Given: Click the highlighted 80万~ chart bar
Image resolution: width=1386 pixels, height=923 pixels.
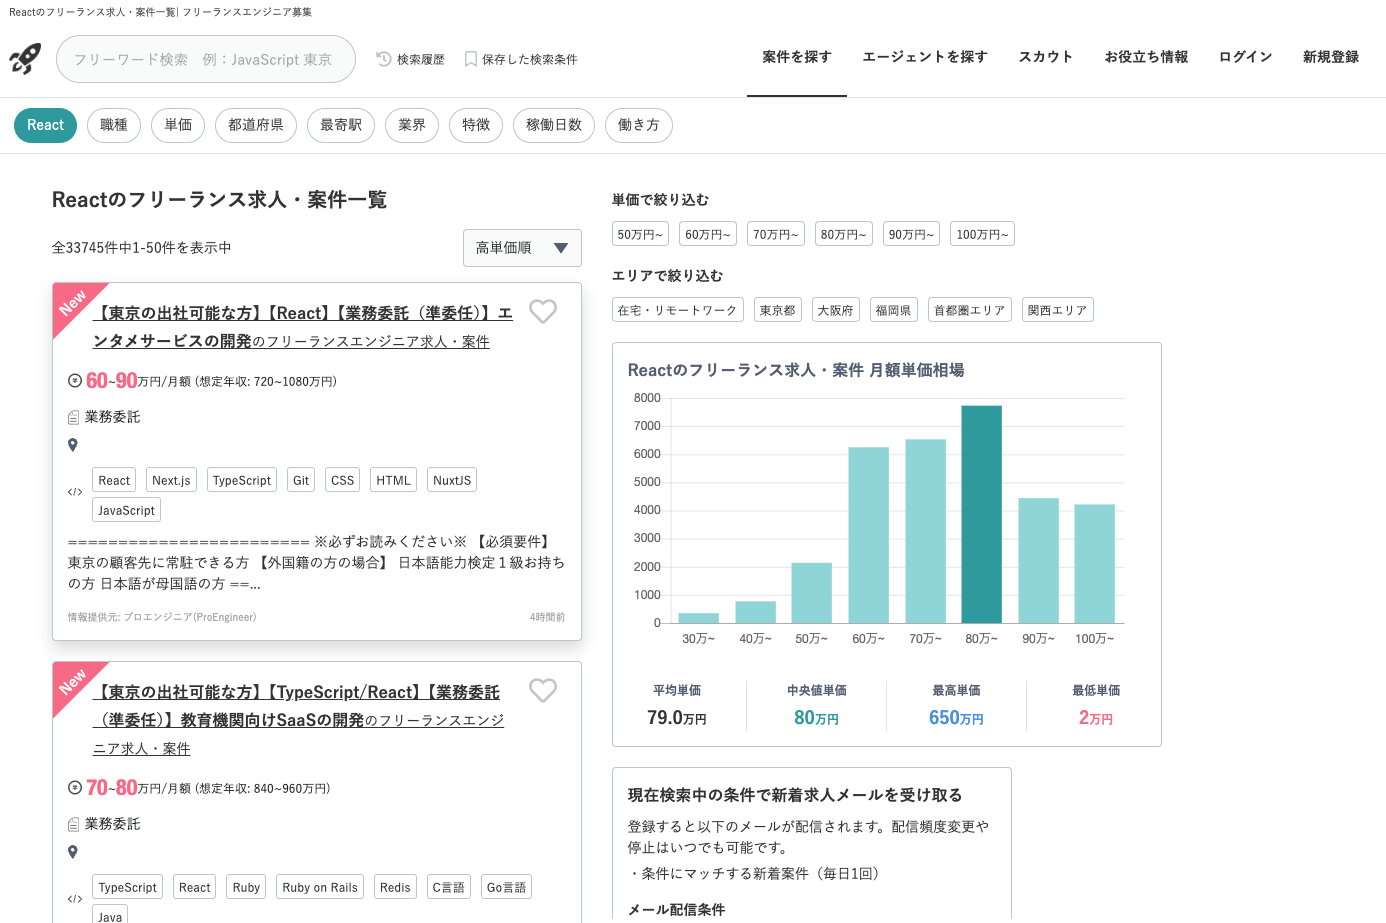Looking at the screenshot, I should click(x=981, y=514).
